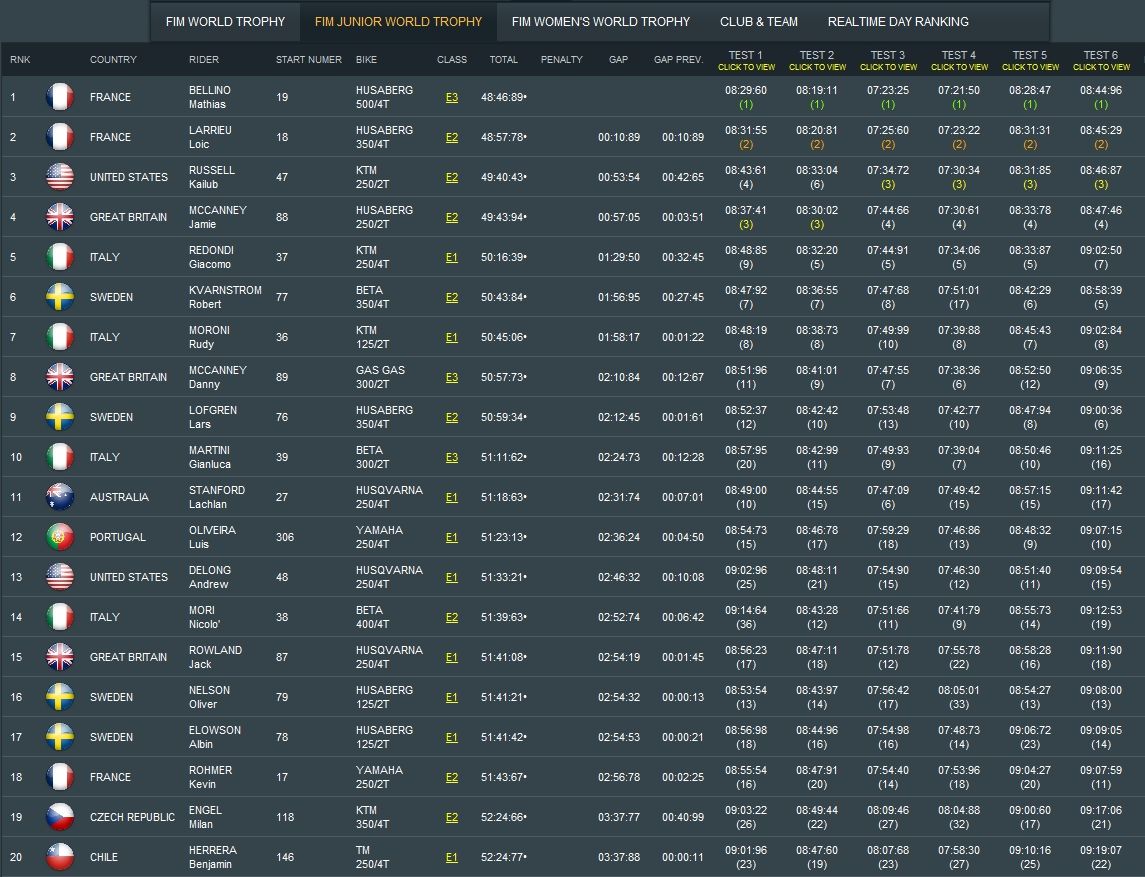This screenshot has height=877, width=1145.
Task: Click Sweden flag in Robert Kvarnstrom's row
Action: (x=60, y=297)
